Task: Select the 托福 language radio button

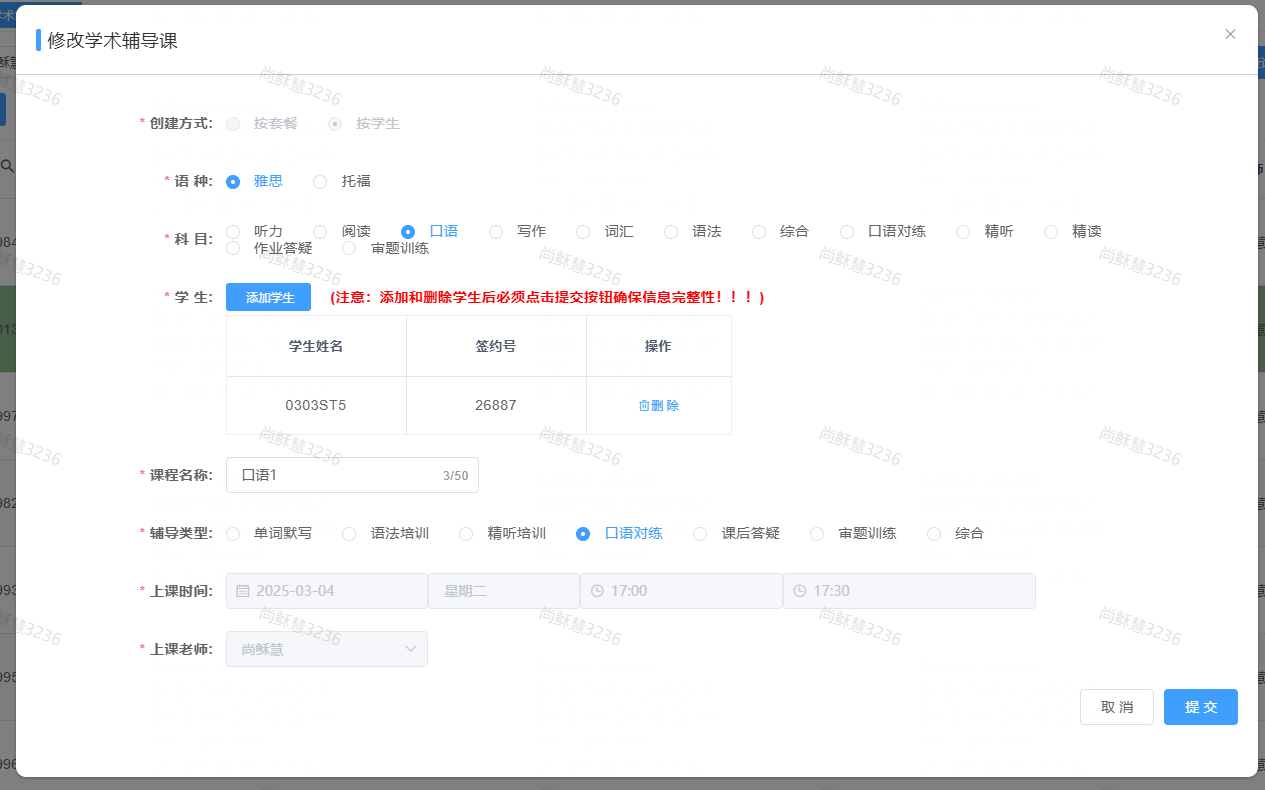Action: pyautogui.click(x=320, y=182)
